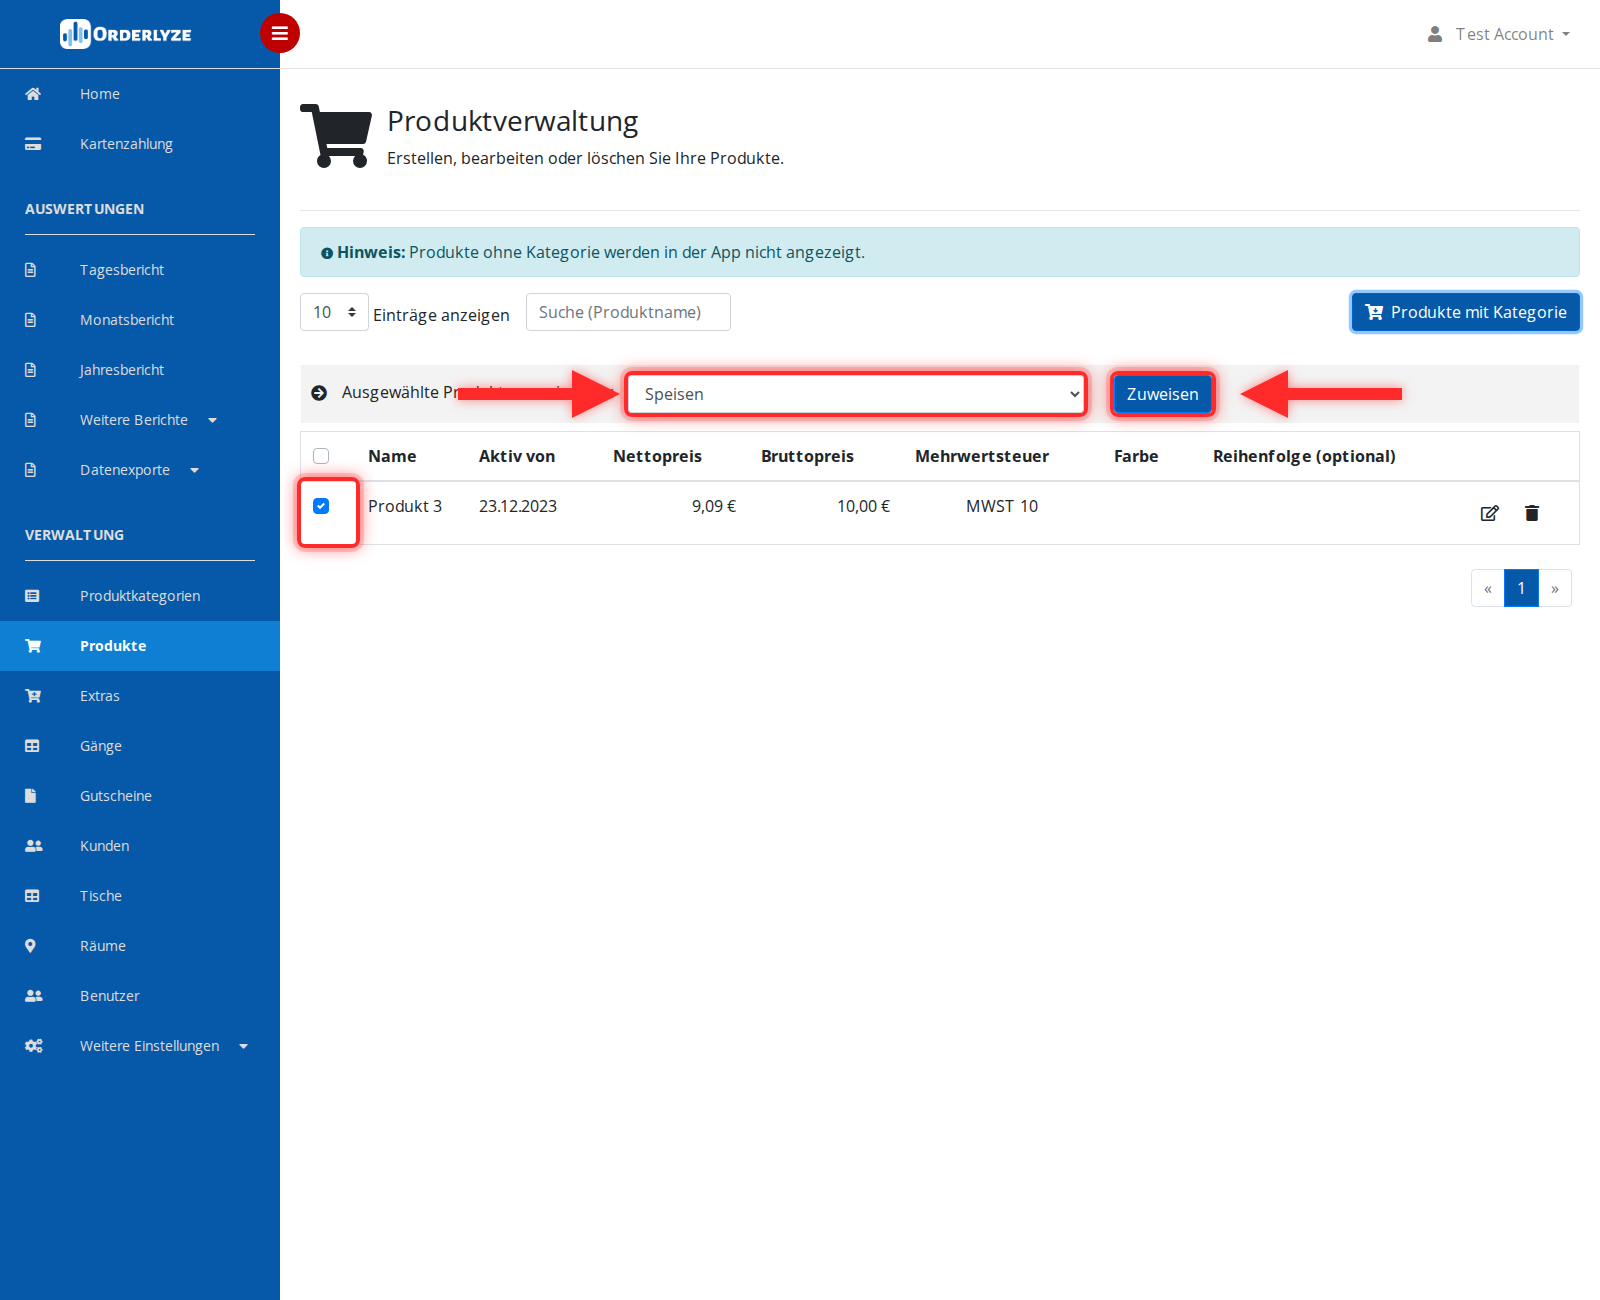Viewport: 1600px width, 1300px height.
Task: Open the Speisen category dropdown
Action: [856, 394]
